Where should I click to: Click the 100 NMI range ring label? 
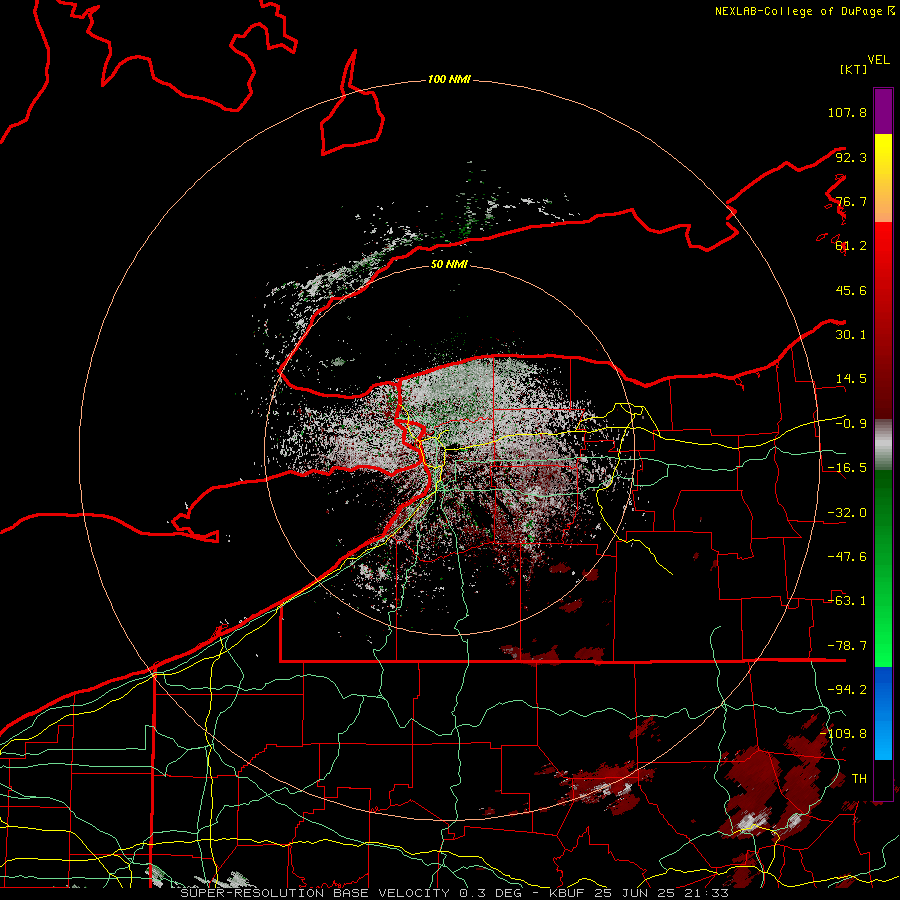(x=449, y=79)
